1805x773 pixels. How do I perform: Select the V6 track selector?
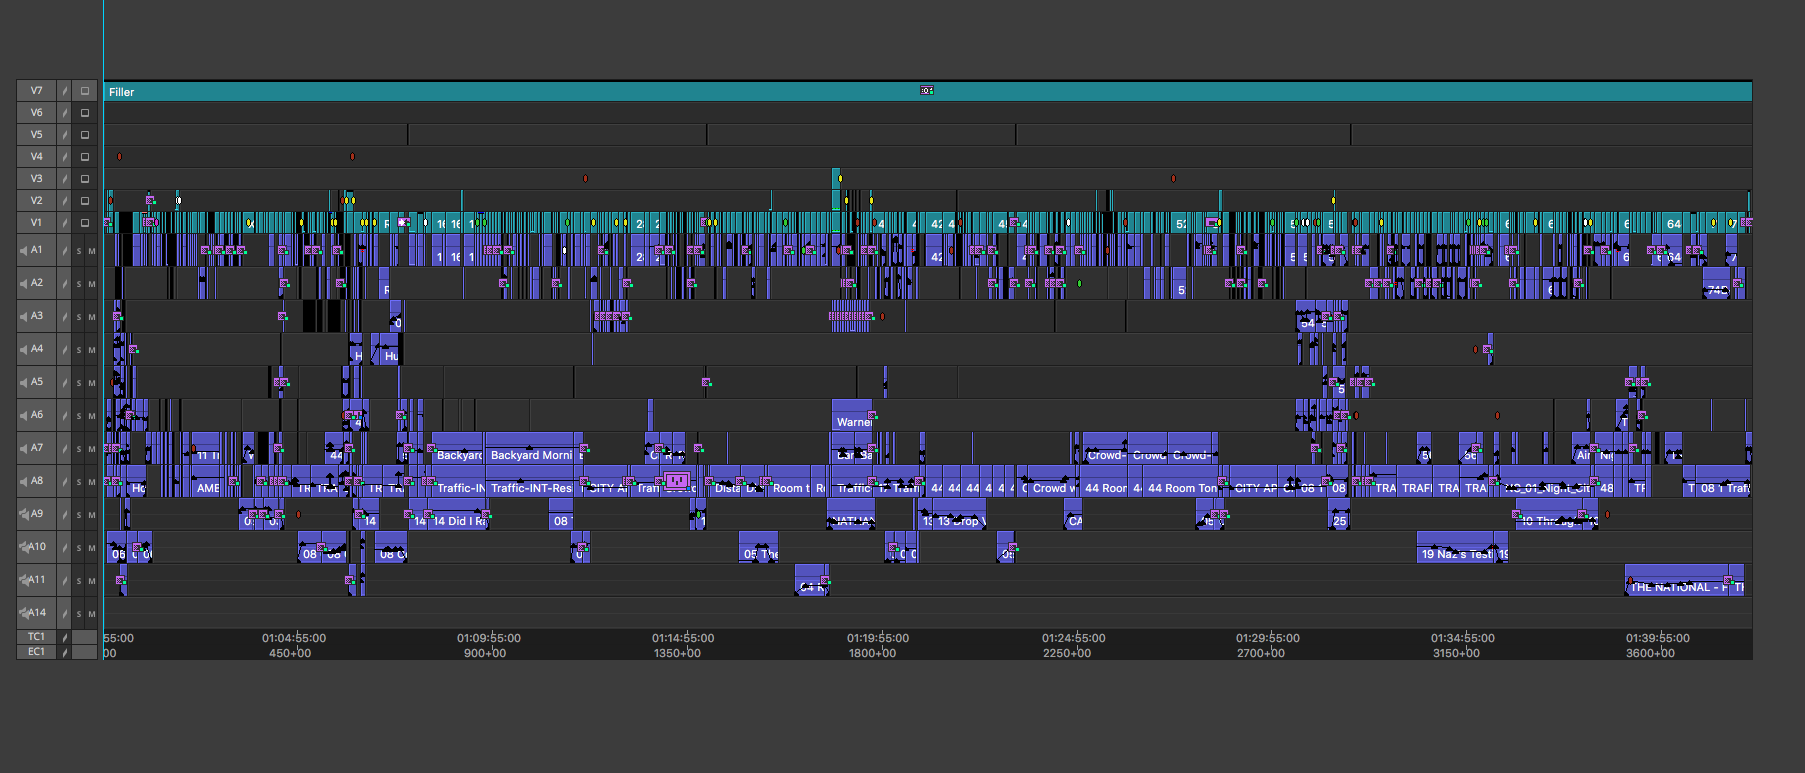pyautogui.click(x=37, y=113)
